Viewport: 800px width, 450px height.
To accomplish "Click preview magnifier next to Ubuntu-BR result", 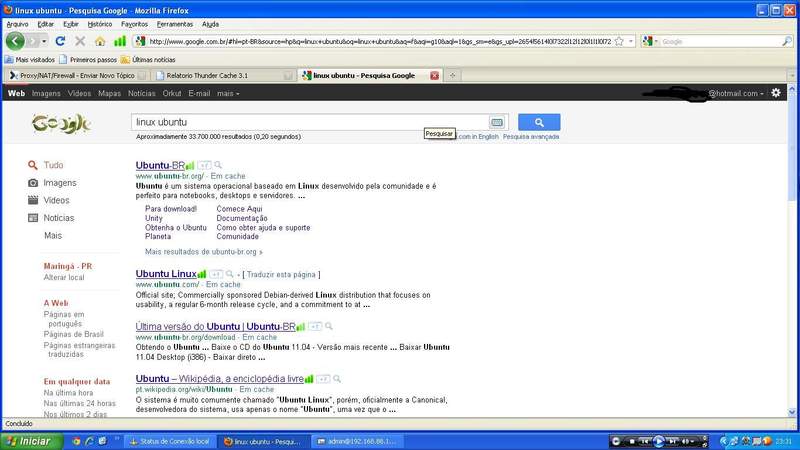I will click(x=218, y=165).
